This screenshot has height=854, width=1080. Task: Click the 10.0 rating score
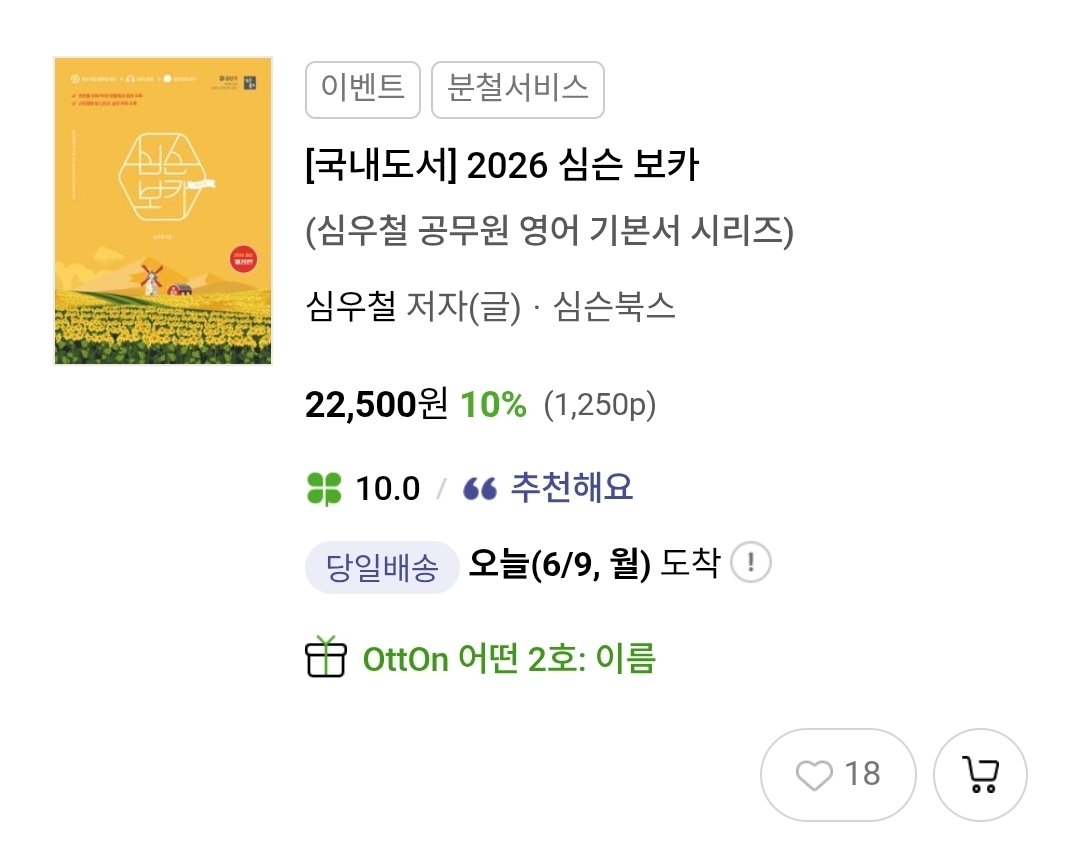point(388,489)
